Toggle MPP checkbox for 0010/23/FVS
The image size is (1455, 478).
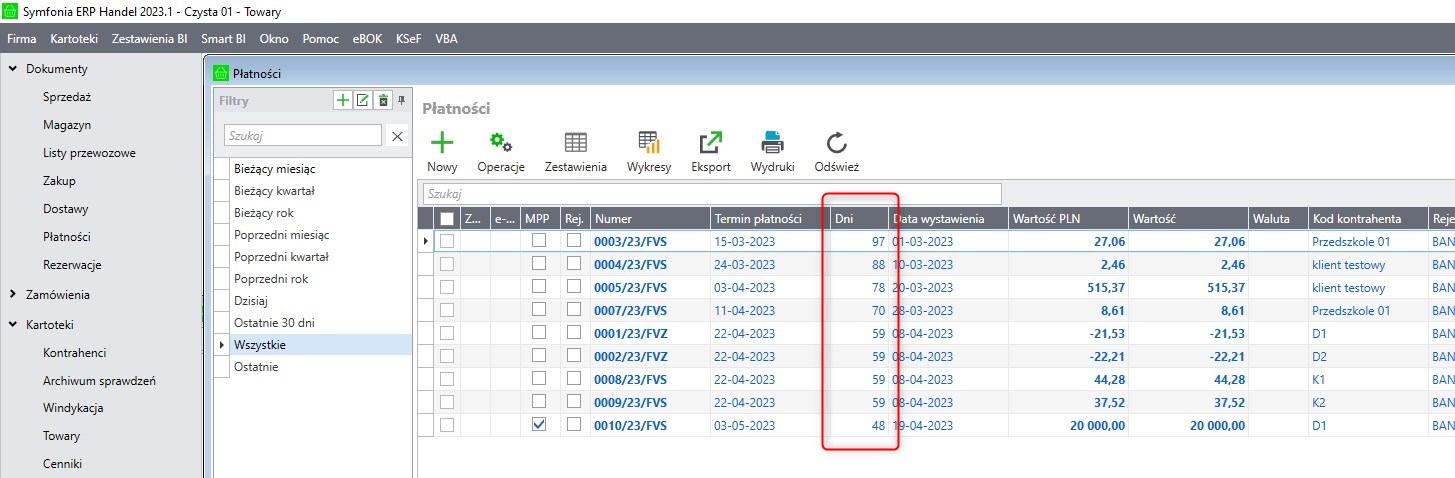coord(539,425)
